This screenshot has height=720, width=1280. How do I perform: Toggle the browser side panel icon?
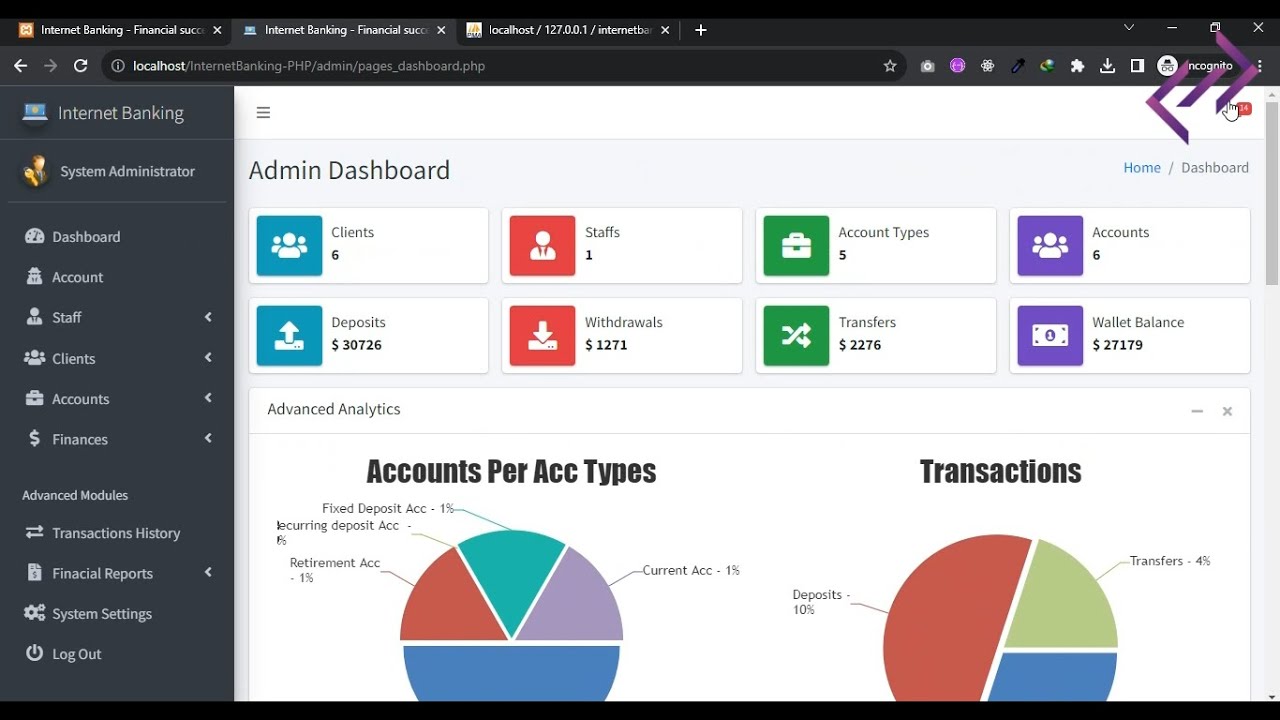pos(1137,66)
